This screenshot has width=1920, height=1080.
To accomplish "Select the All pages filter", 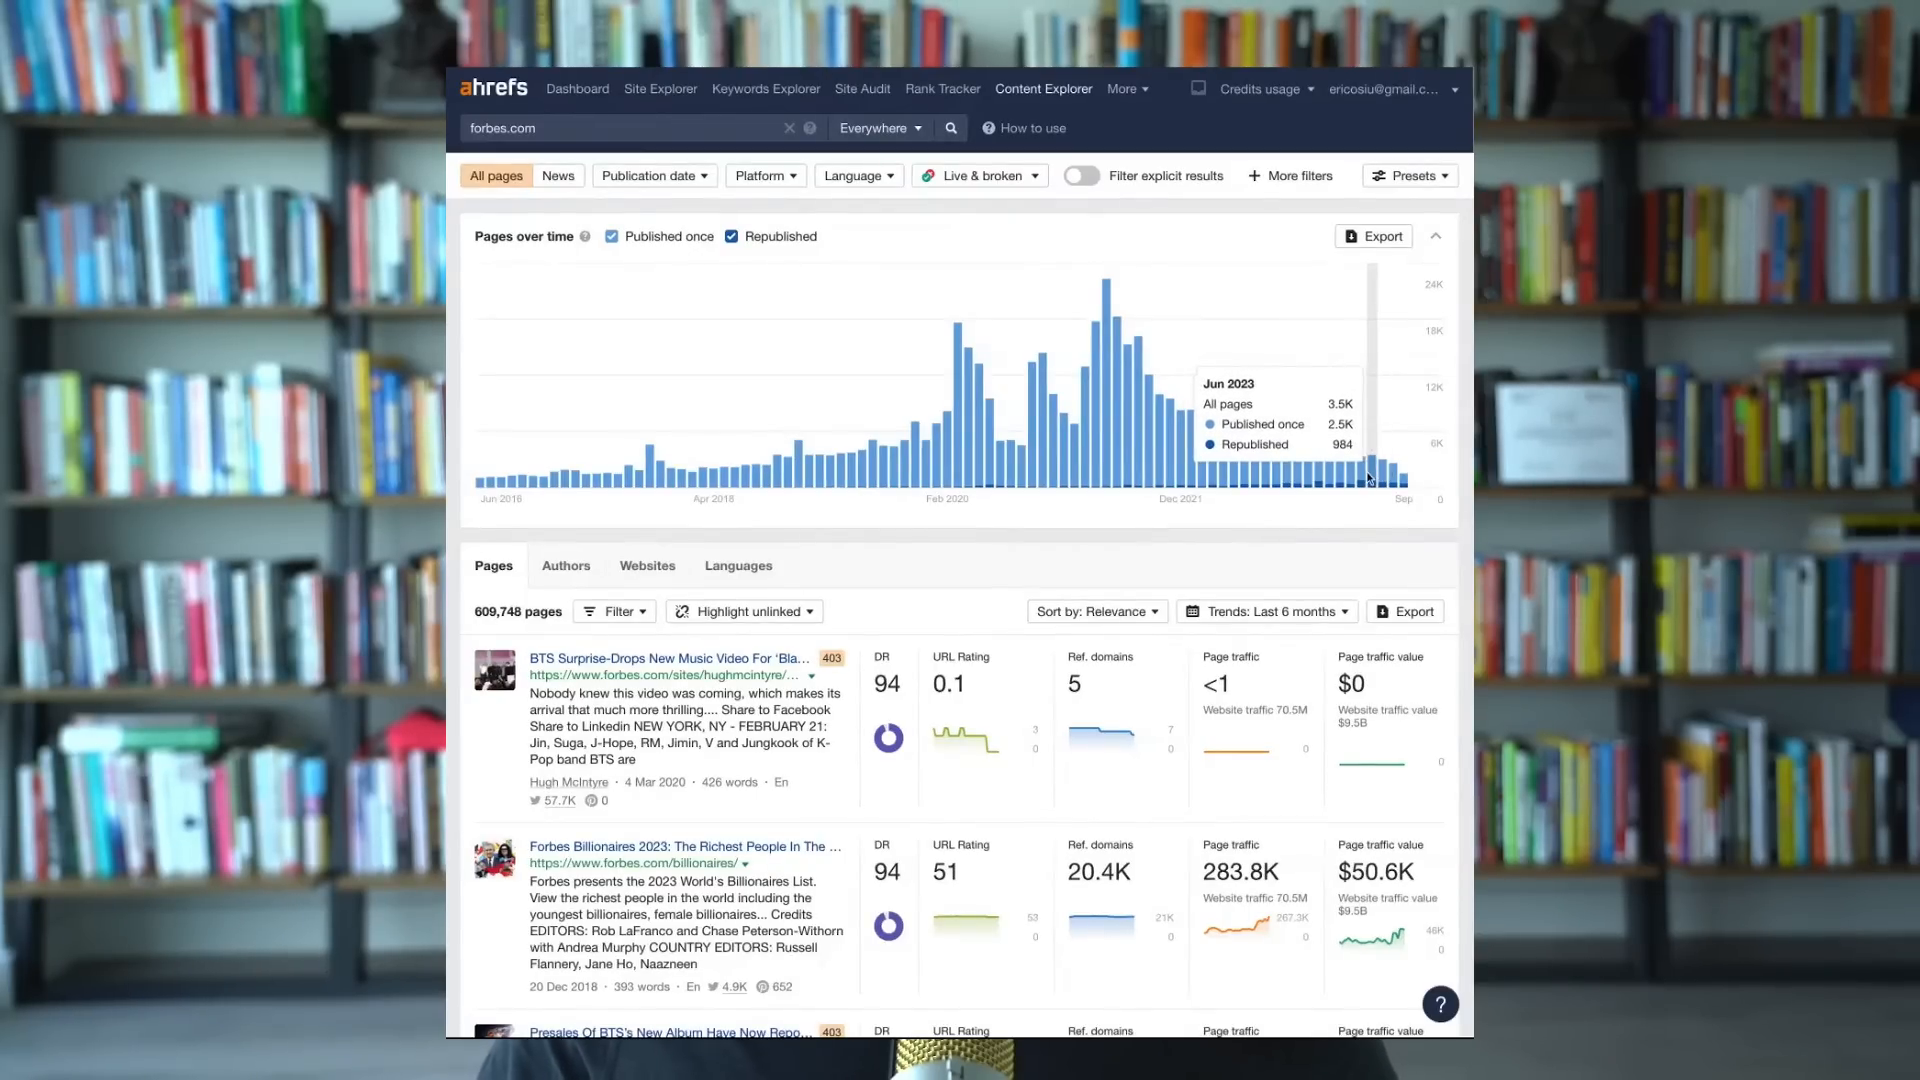I will click(x=496, y=175).
